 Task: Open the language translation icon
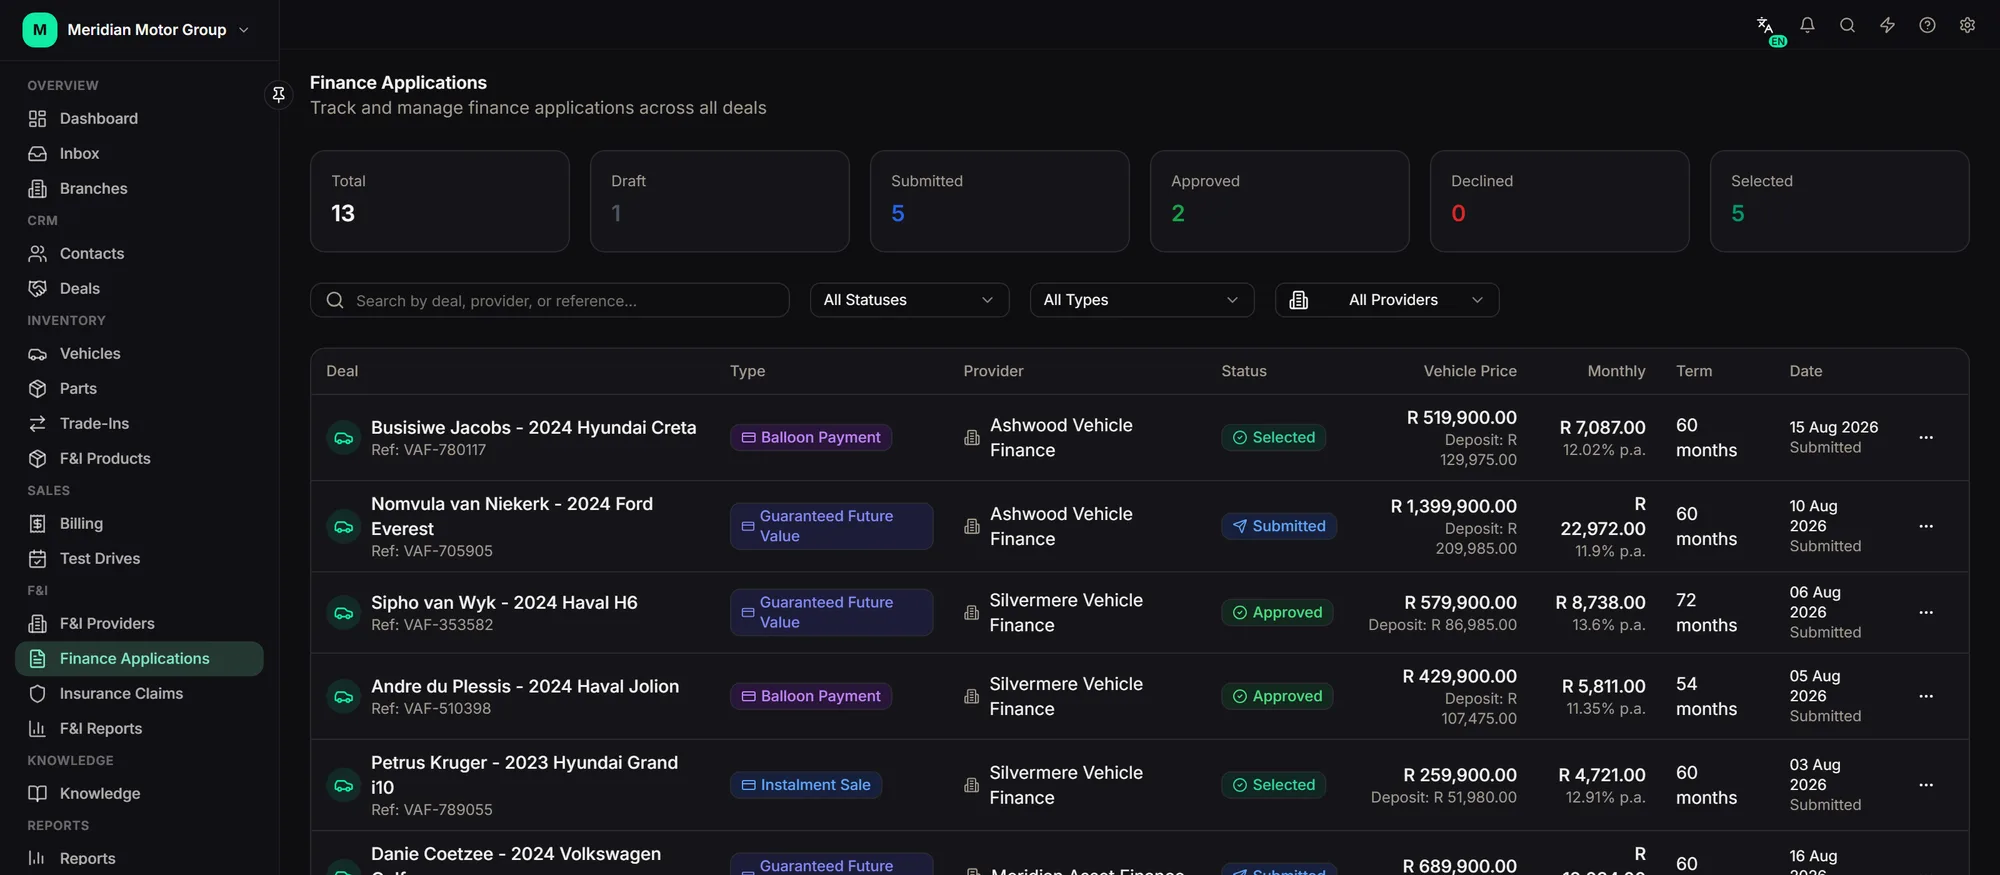point(1766,25)
